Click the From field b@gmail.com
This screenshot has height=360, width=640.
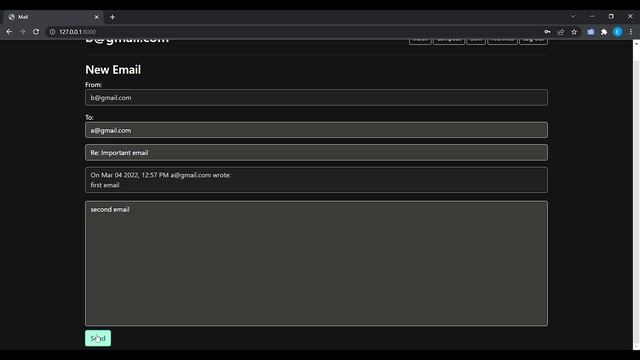tap(316, 98)
